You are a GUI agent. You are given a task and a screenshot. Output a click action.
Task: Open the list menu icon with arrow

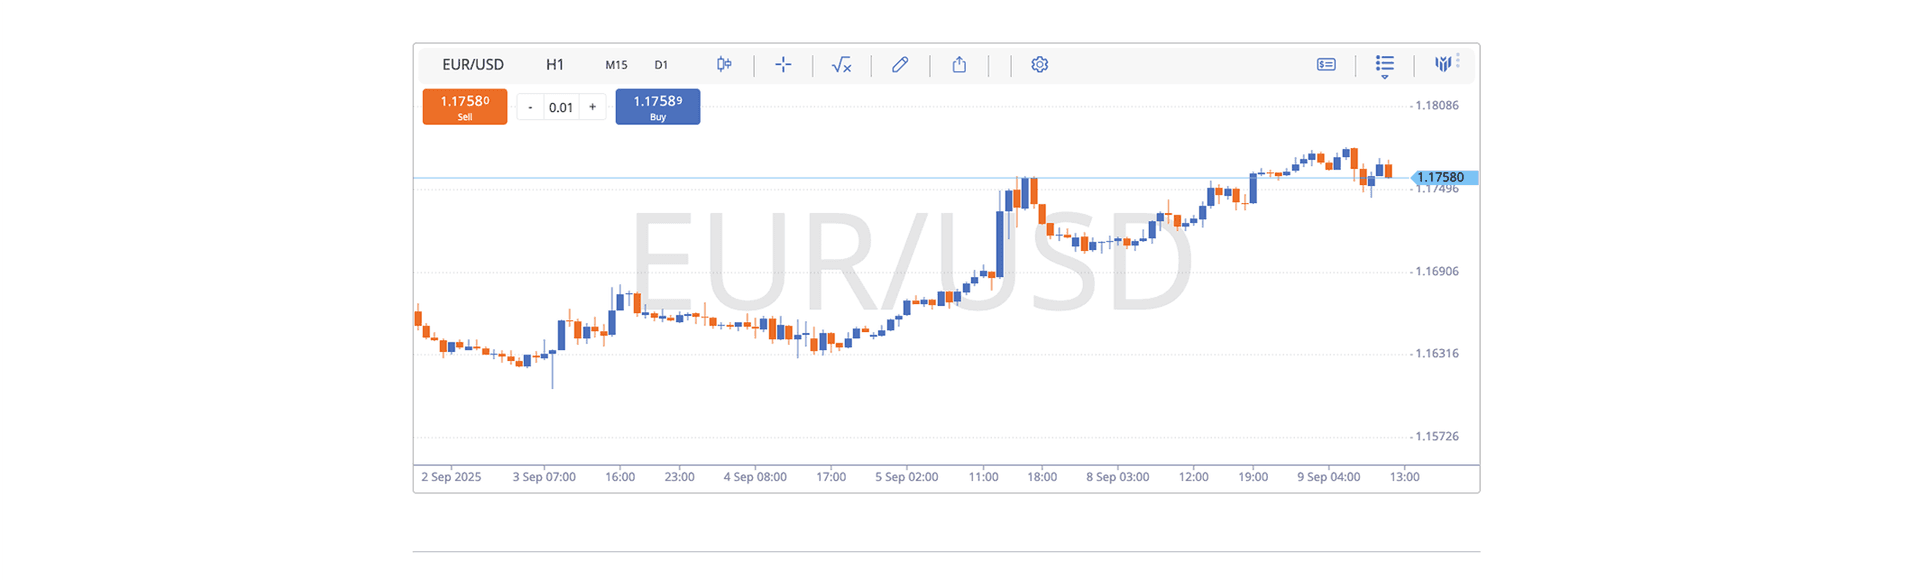(x=1385, y=66)
